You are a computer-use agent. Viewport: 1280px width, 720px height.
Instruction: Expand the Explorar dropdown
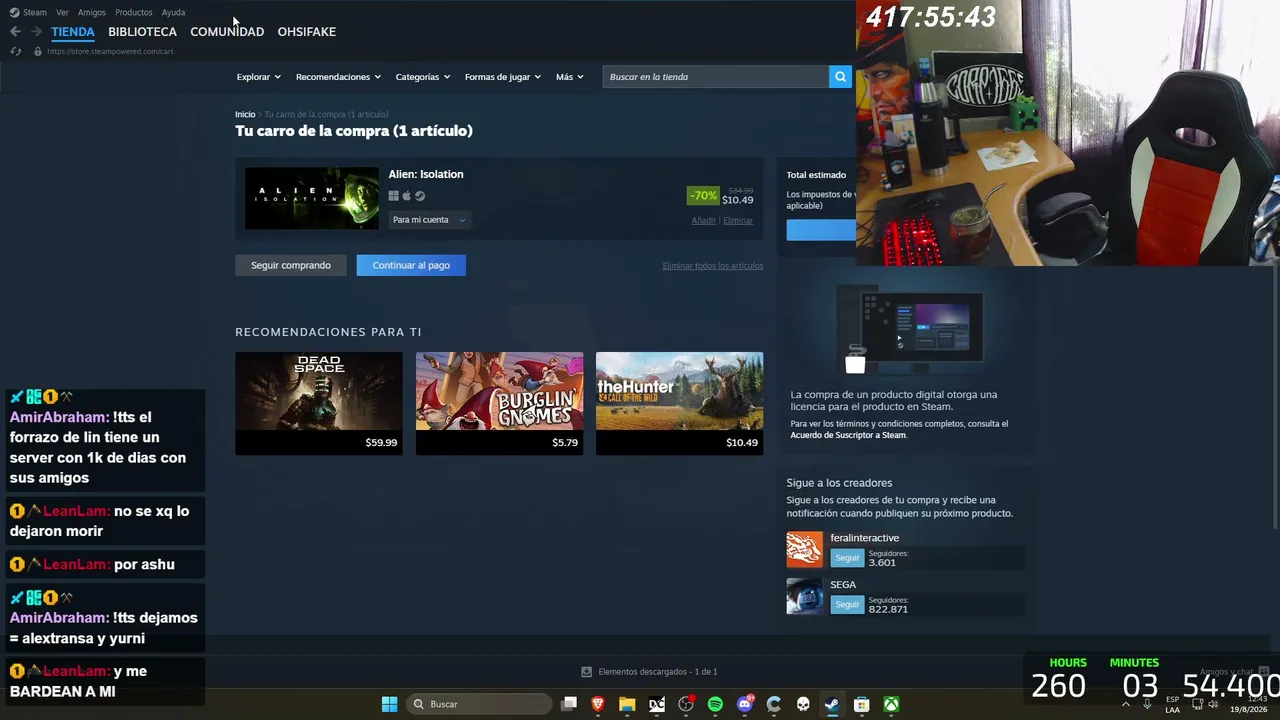[258, 77]
